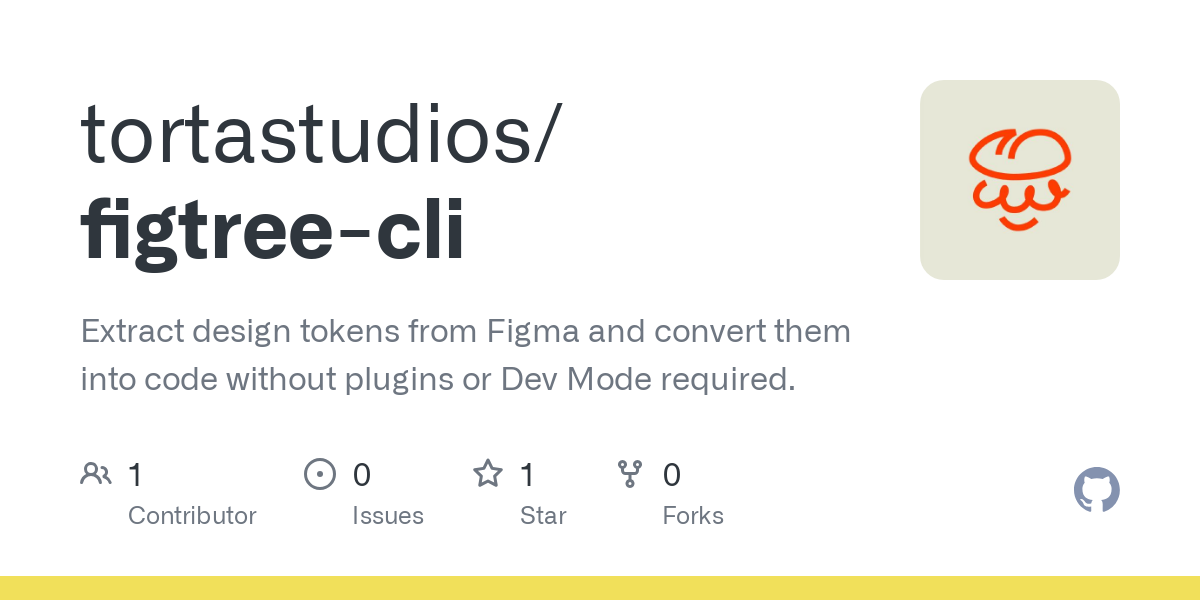The width and height of the screenshot is (1200, 600).
Task: Click the description line starting "Extract design tokens"
Action: [x=466, y=331]
